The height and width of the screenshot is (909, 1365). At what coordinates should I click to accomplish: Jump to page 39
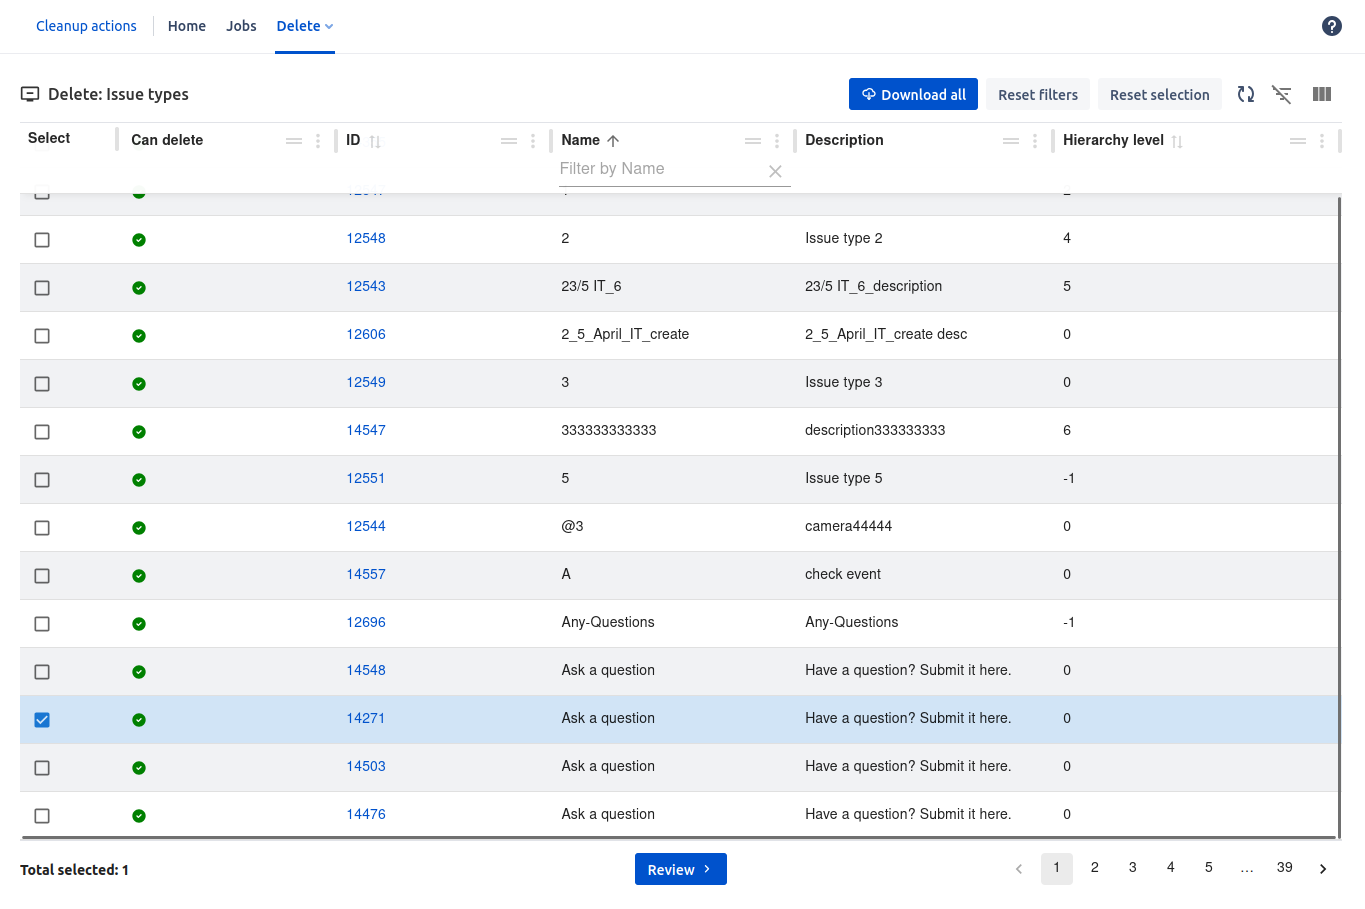tap(1285, 868)
